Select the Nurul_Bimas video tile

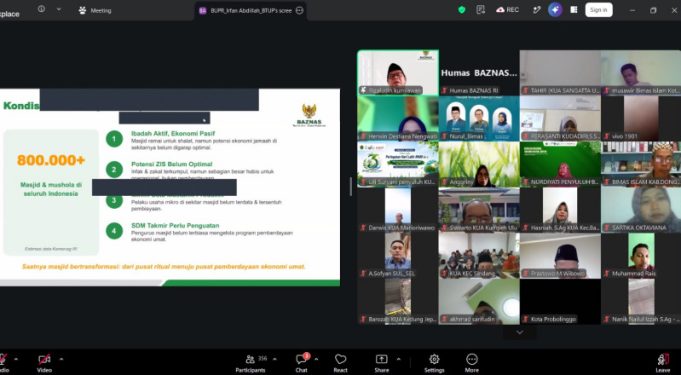tap(479, 118)
